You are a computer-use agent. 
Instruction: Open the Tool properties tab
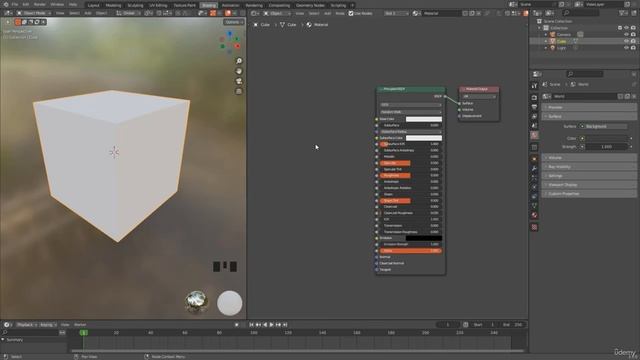pos(534,86)
